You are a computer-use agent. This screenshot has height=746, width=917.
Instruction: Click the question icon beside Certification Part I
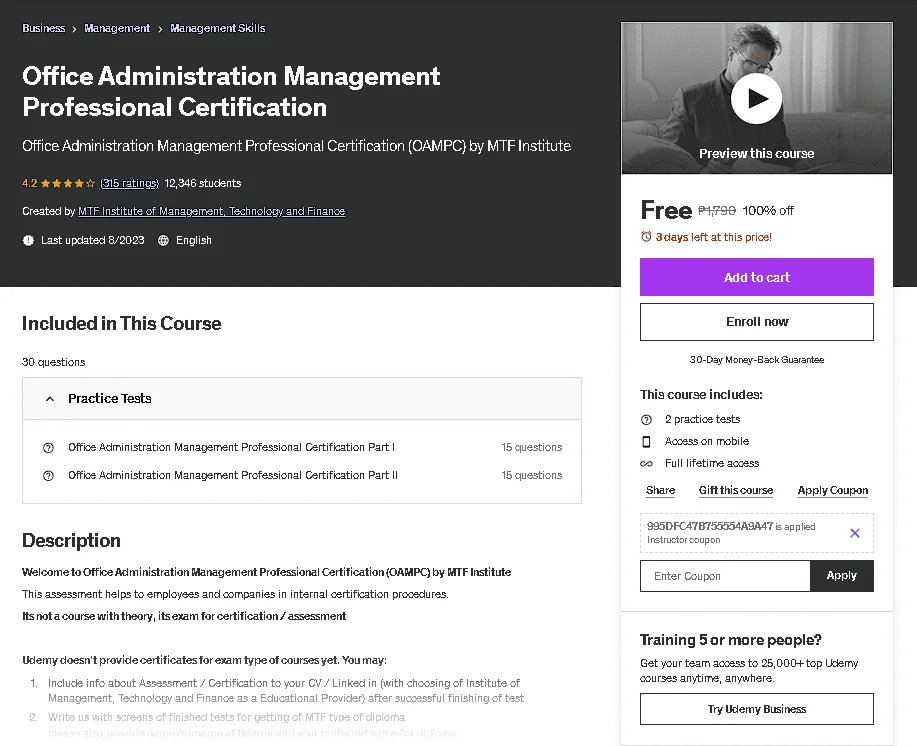pos(49,448)
